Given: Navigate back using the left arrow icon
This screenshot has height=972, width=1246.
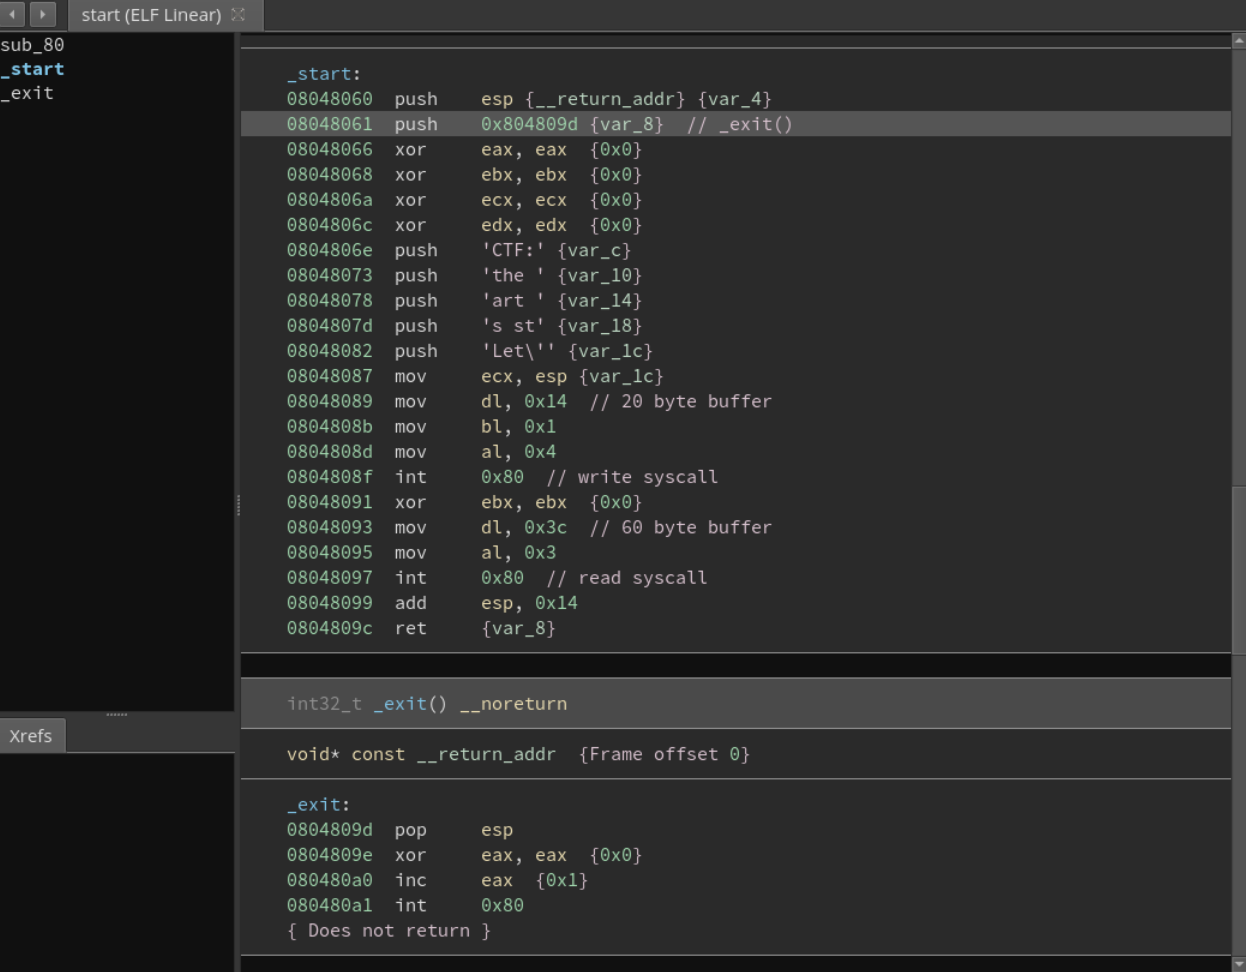Looking at the screenshot, I should point(11,15).
